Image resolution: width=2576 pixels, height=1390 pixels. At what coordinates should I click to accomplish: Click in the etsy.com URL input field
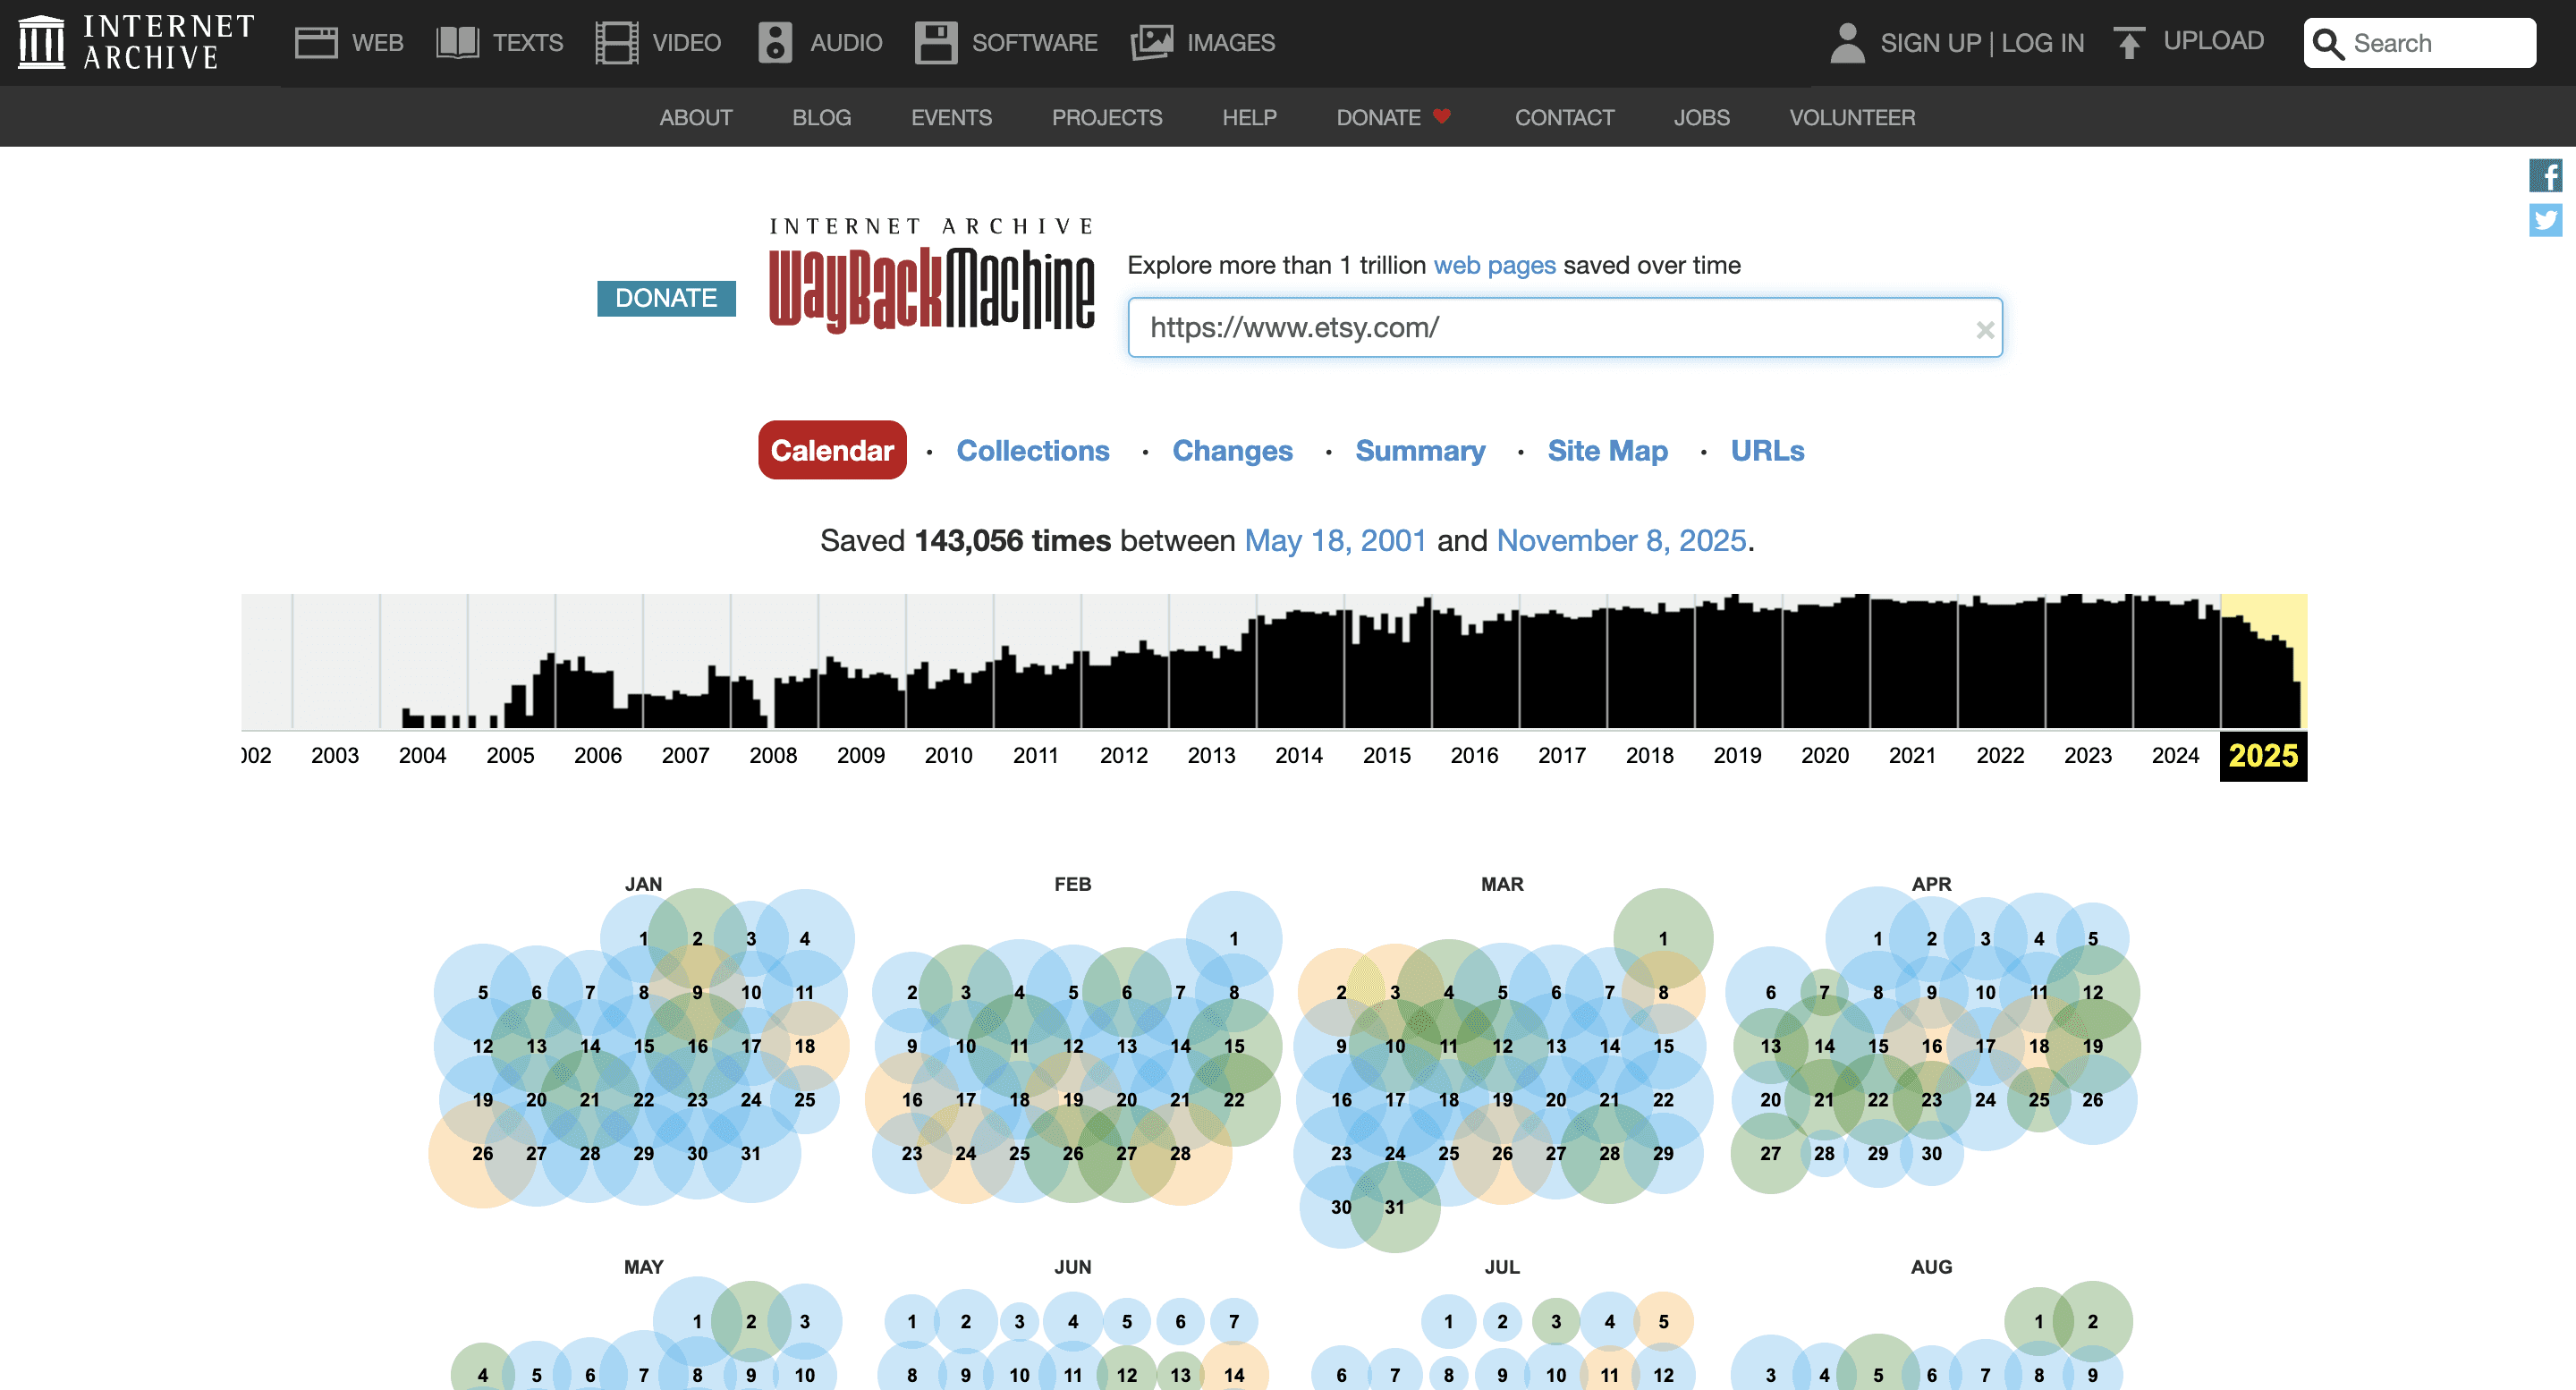[x=1540, y=327]
